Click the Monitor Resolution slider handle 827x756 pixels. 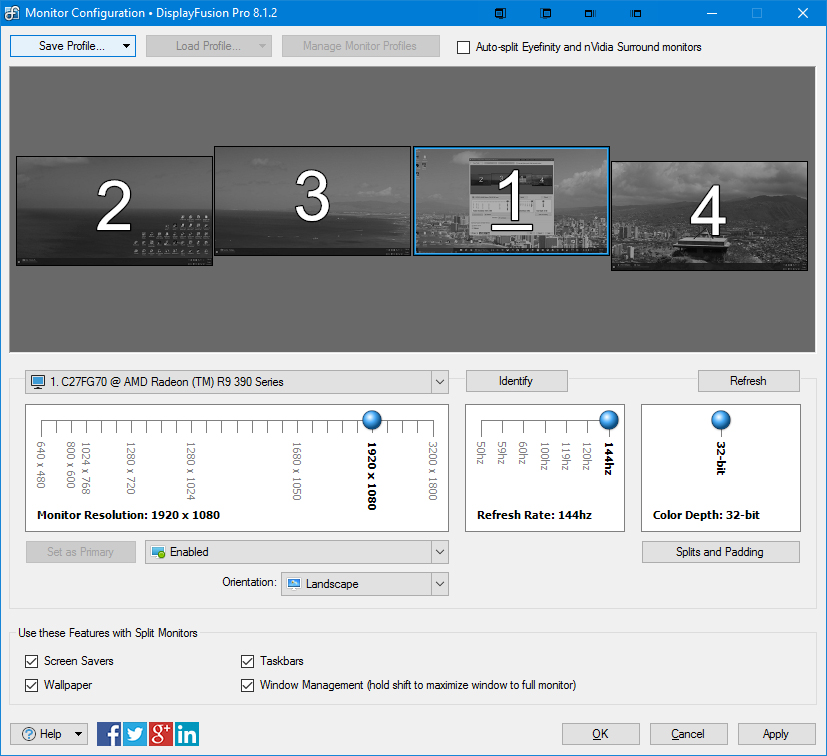tap(372, 420)
